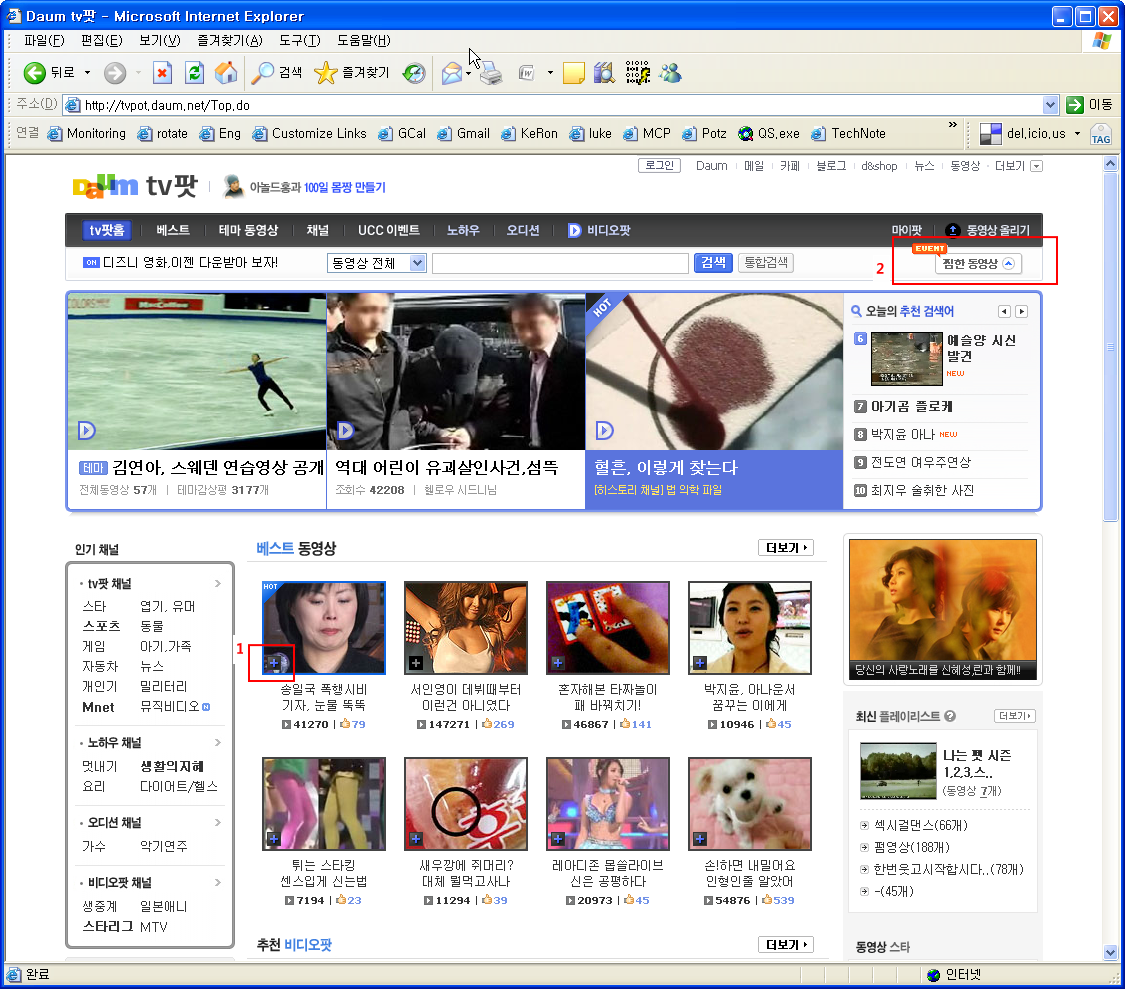The image size is (1125, 989).
Task: Switch to the 베스트 navigation tab
Action: coord(173,230)
